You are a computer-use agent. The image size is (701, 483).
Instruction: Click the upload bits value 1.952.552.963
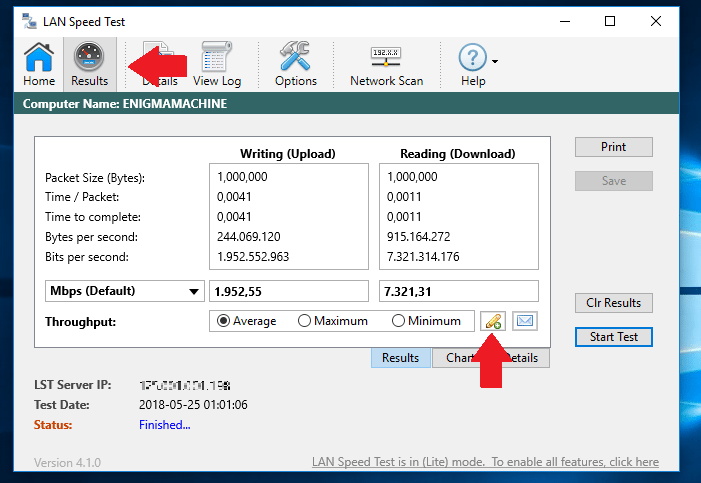coord(253,257)
